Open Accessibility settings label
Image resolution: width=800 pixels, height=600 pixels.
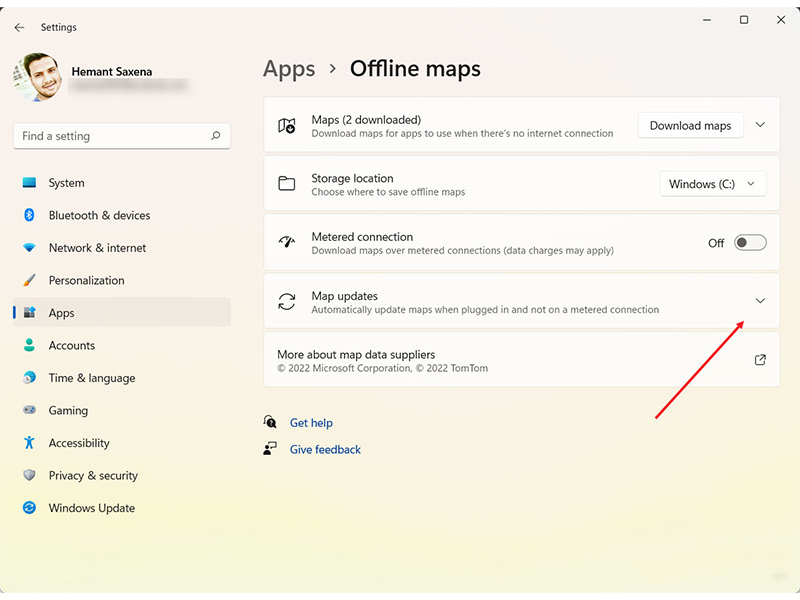coord(79,443)
